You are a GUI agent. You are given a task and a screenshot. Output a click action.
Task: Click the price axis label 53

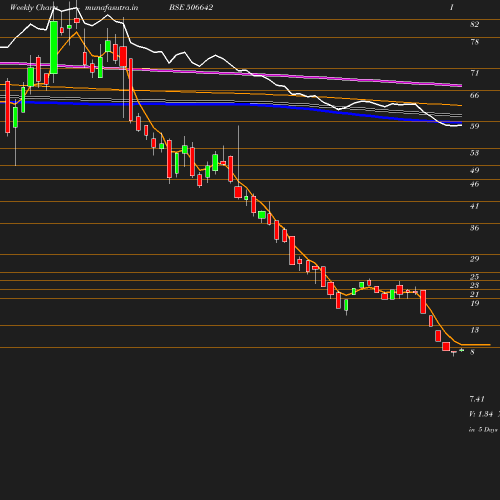(474, 153)
